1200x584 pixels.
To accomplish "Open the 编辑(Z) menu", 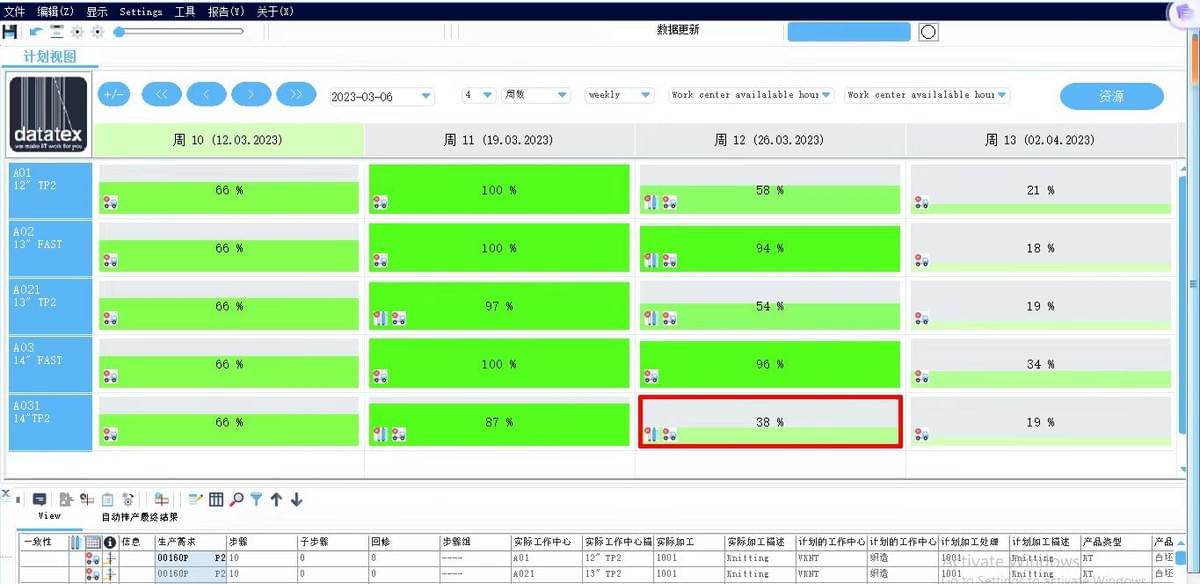I will tap(55, 11).
